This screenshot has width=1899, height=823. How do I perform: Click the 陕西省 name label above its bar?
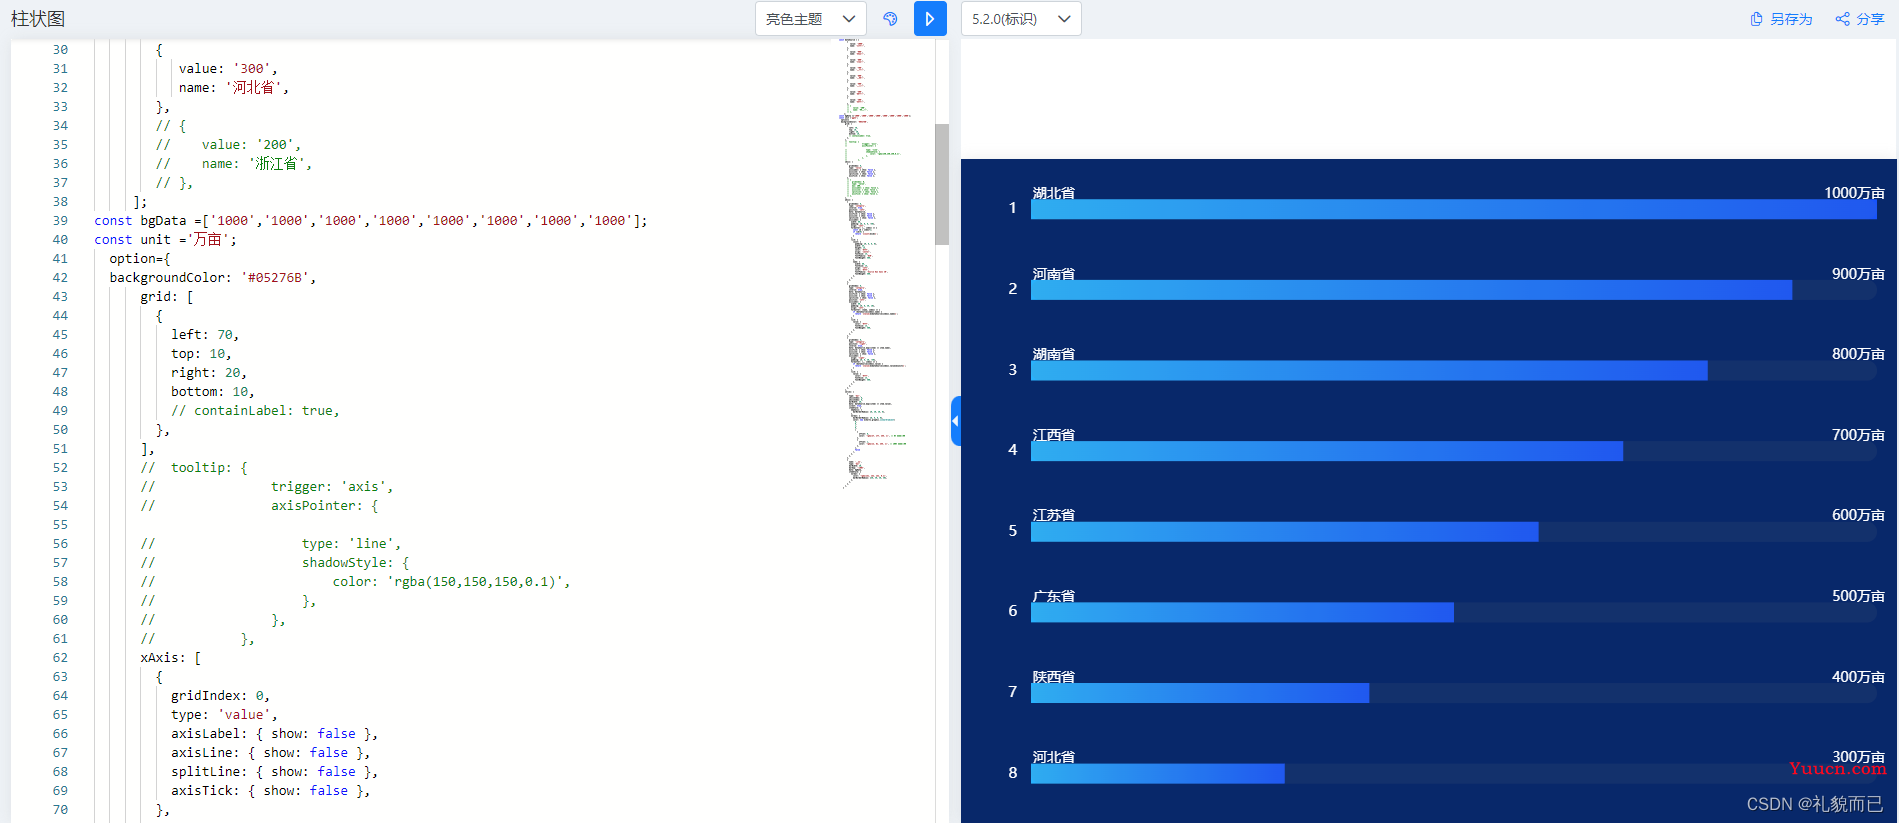pyautogui.click(x=1054, y=677)
